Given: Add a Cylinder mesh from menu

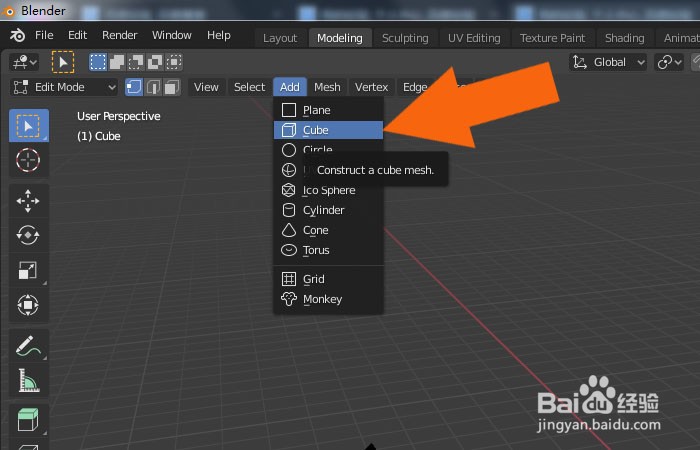Looking at the screenshot, I should (329, 210).
